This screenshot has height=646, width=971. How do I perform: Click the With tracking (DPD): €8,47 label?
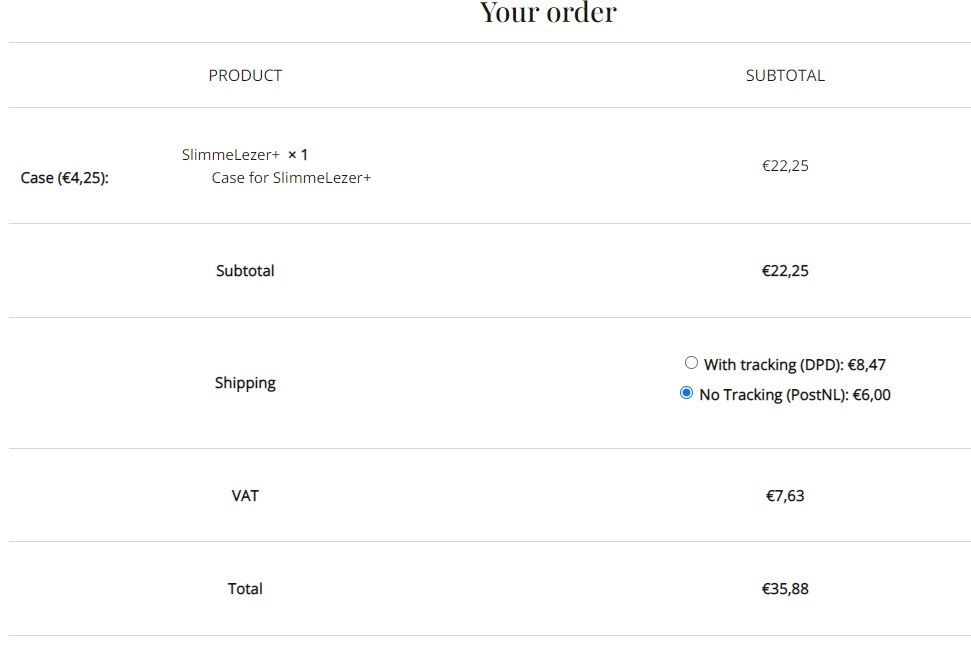(795, 365)
